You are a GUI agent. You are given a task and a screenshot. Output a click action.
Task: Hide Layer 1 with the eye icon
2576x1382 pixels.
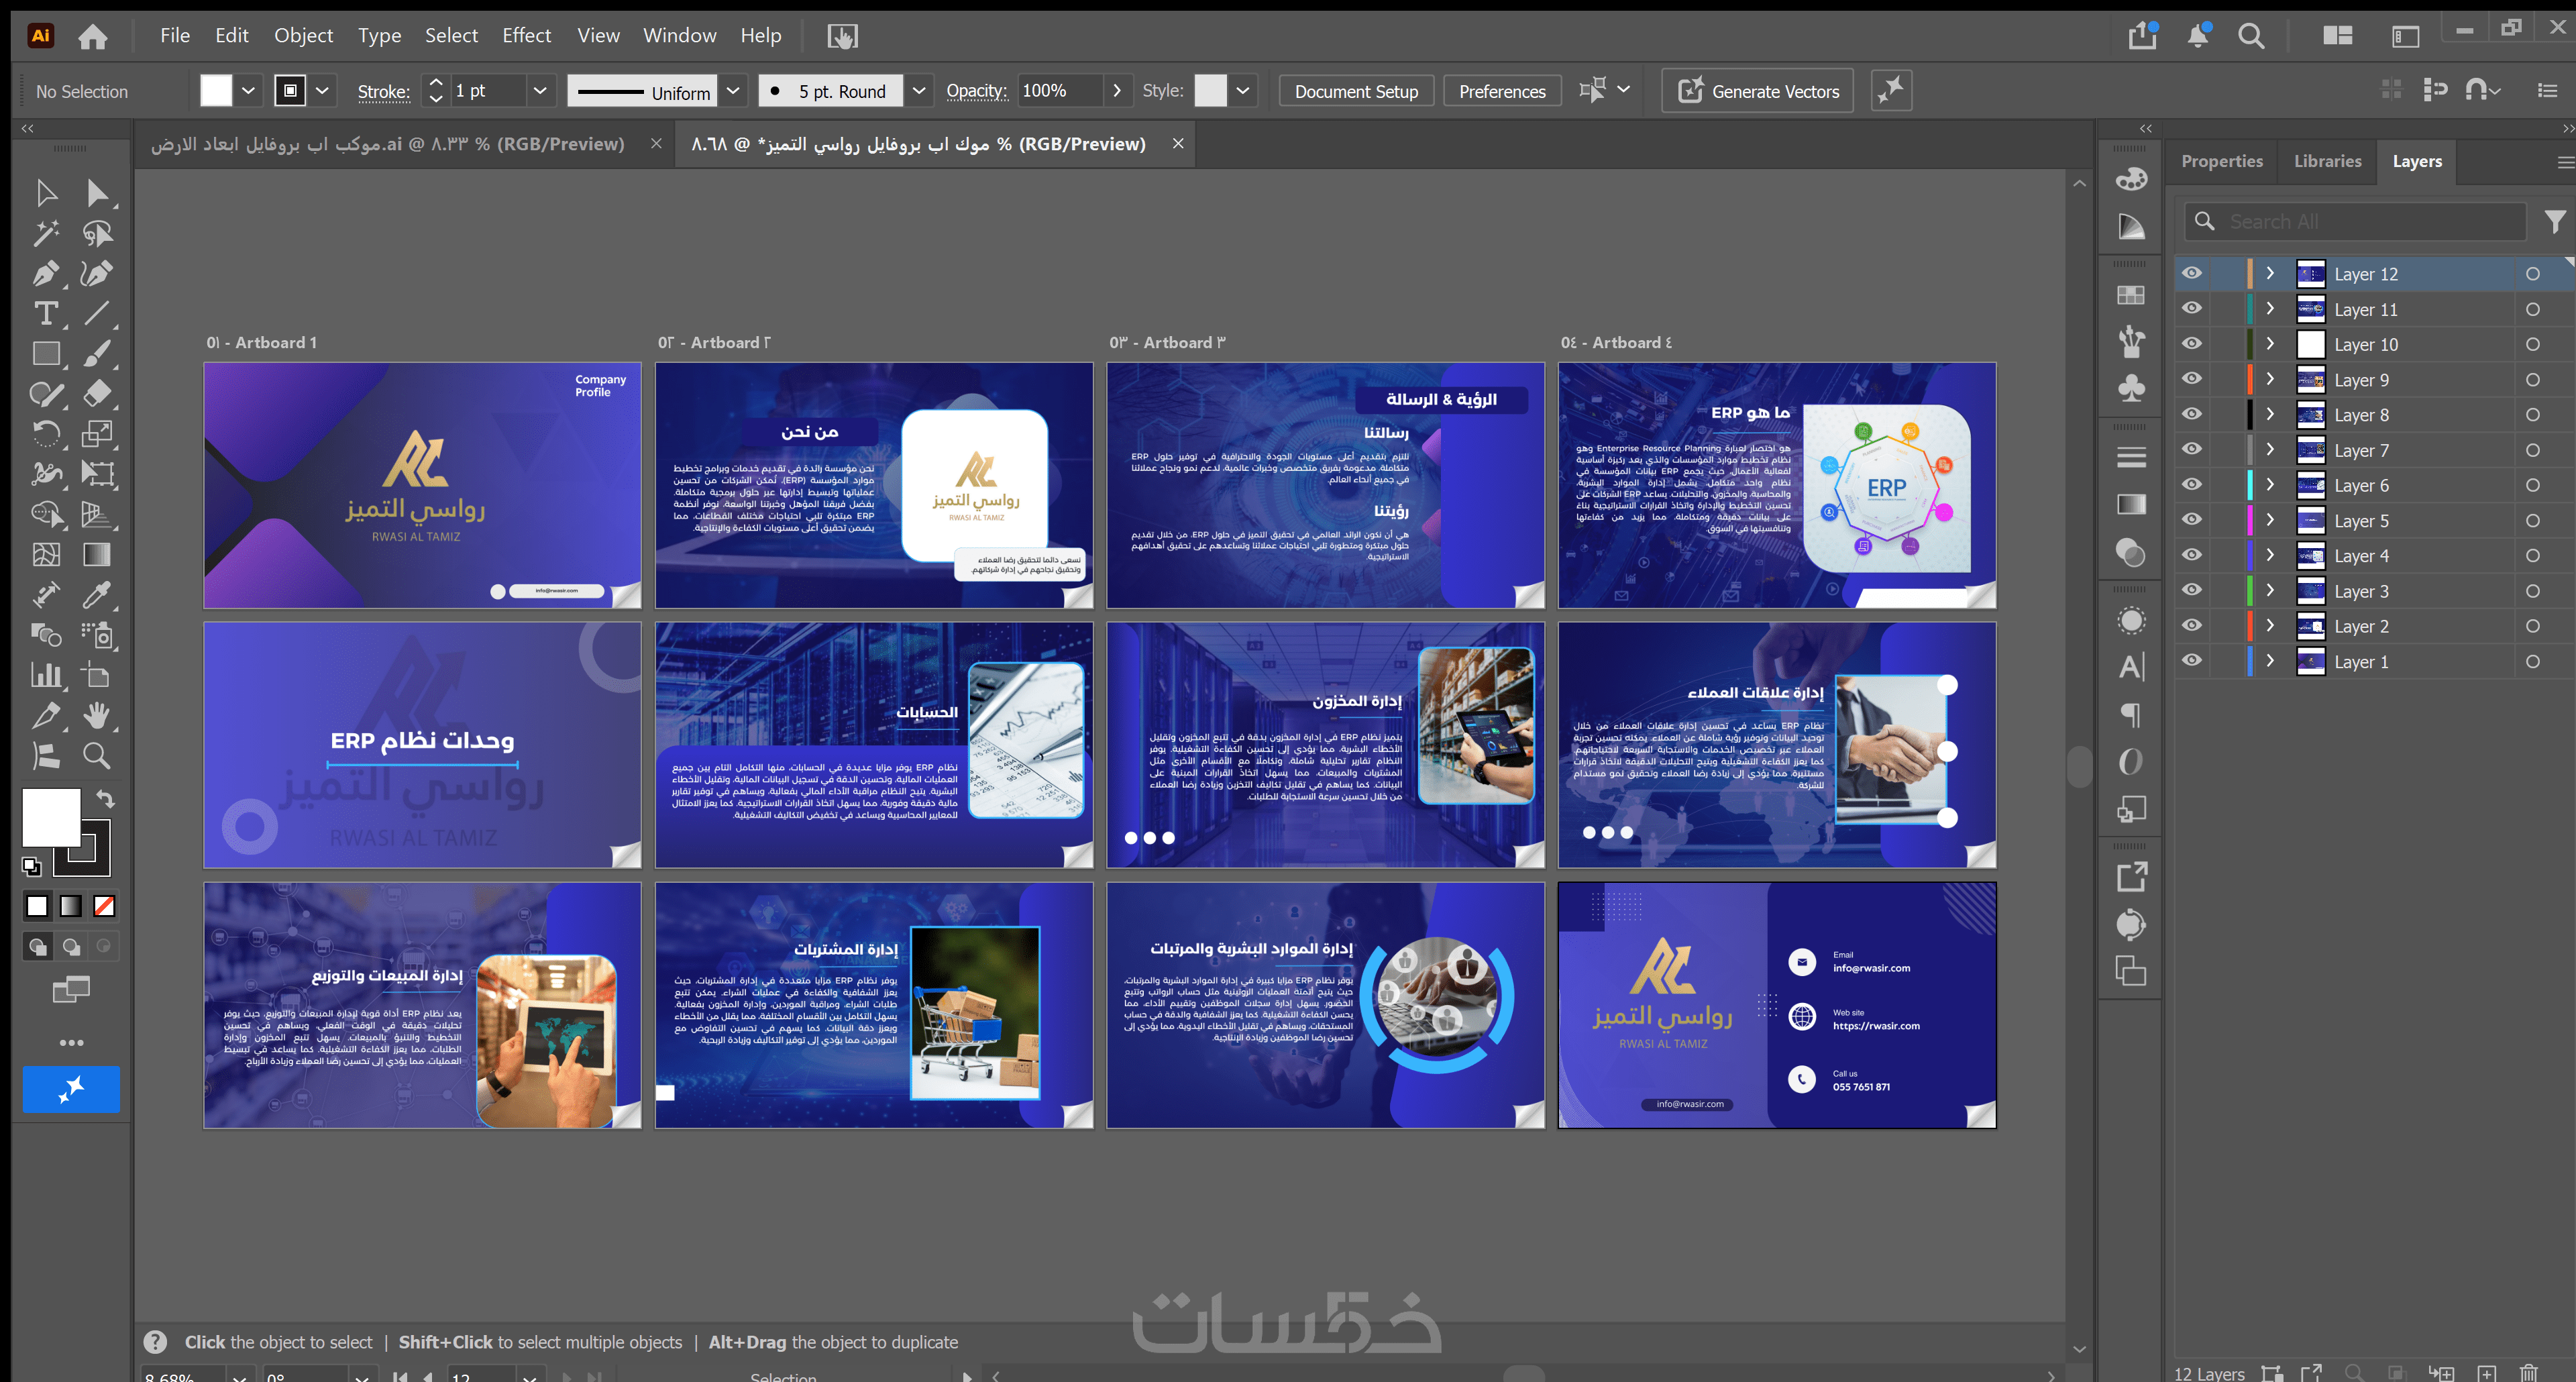tap(2192, 661)
